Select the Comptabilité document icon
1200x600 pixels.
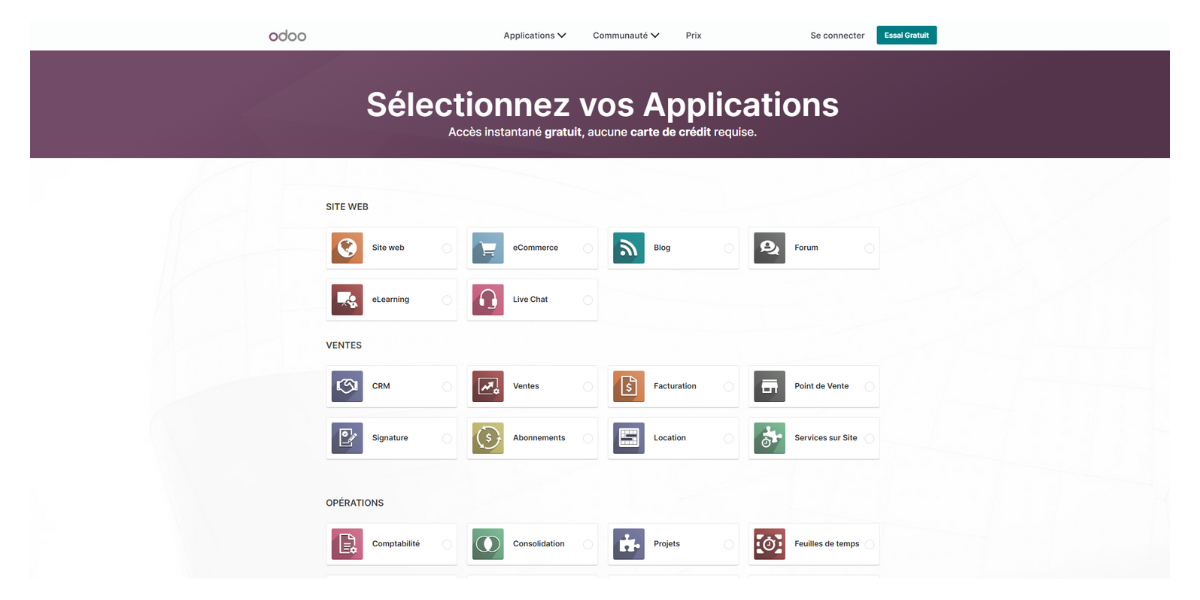346,543
